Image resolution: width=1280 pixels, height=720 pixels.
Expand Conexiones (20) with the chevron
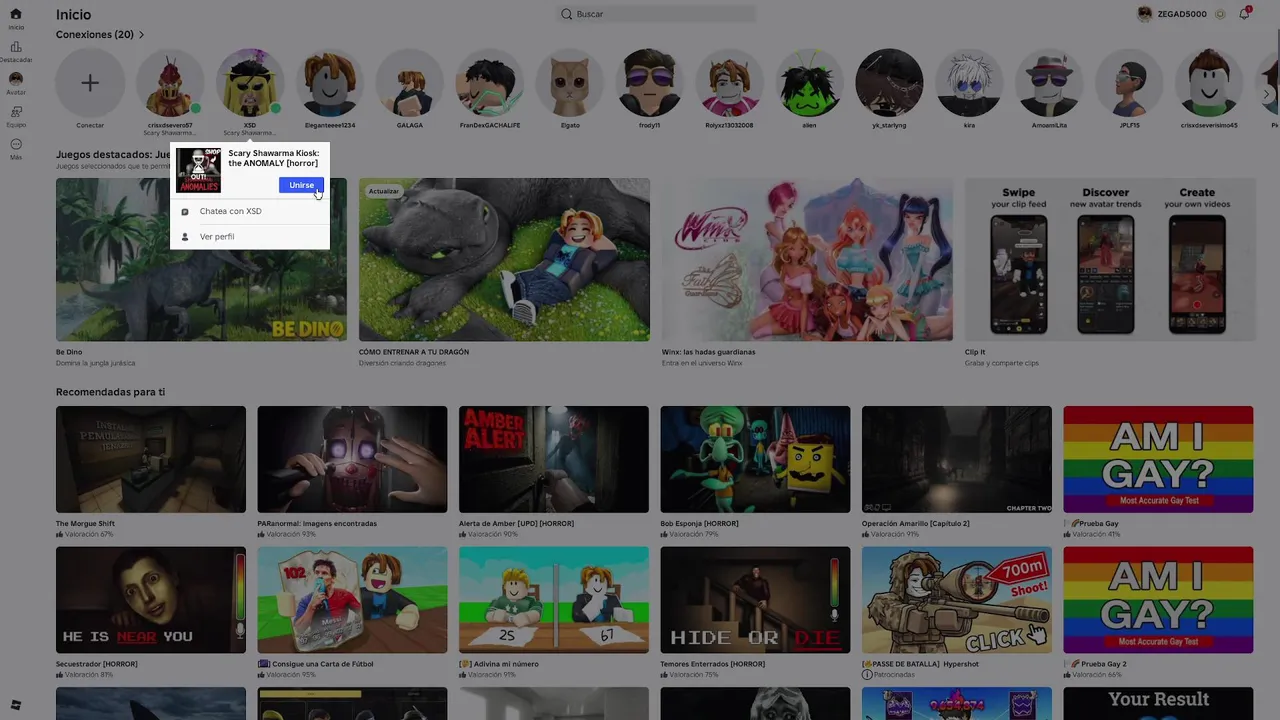pos(141,35)
